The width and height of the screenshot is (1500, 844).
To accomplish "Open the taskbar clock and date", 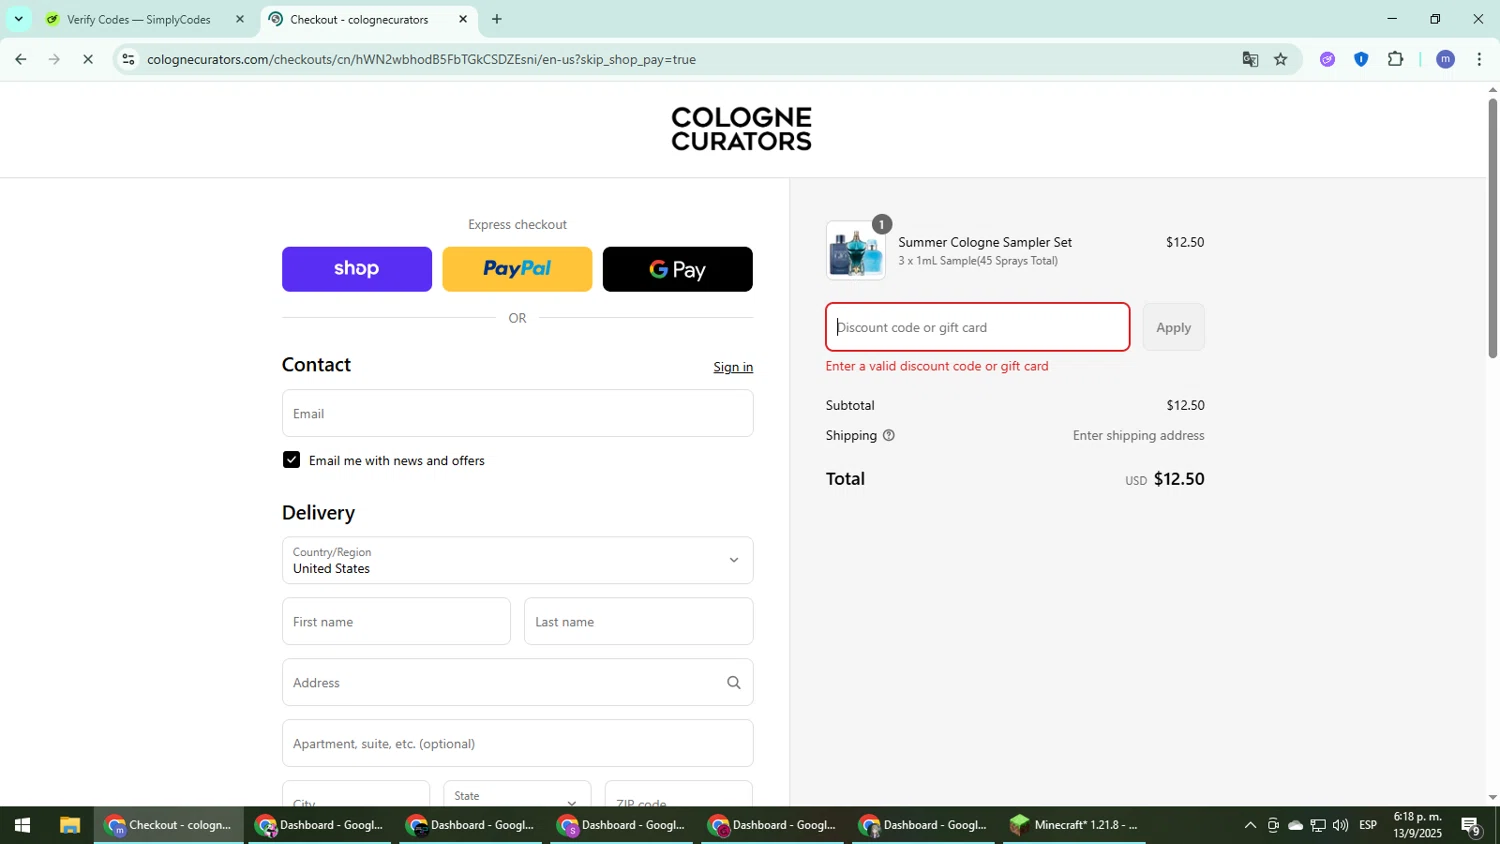I will pyautogui.click(x=1418, y=826).
